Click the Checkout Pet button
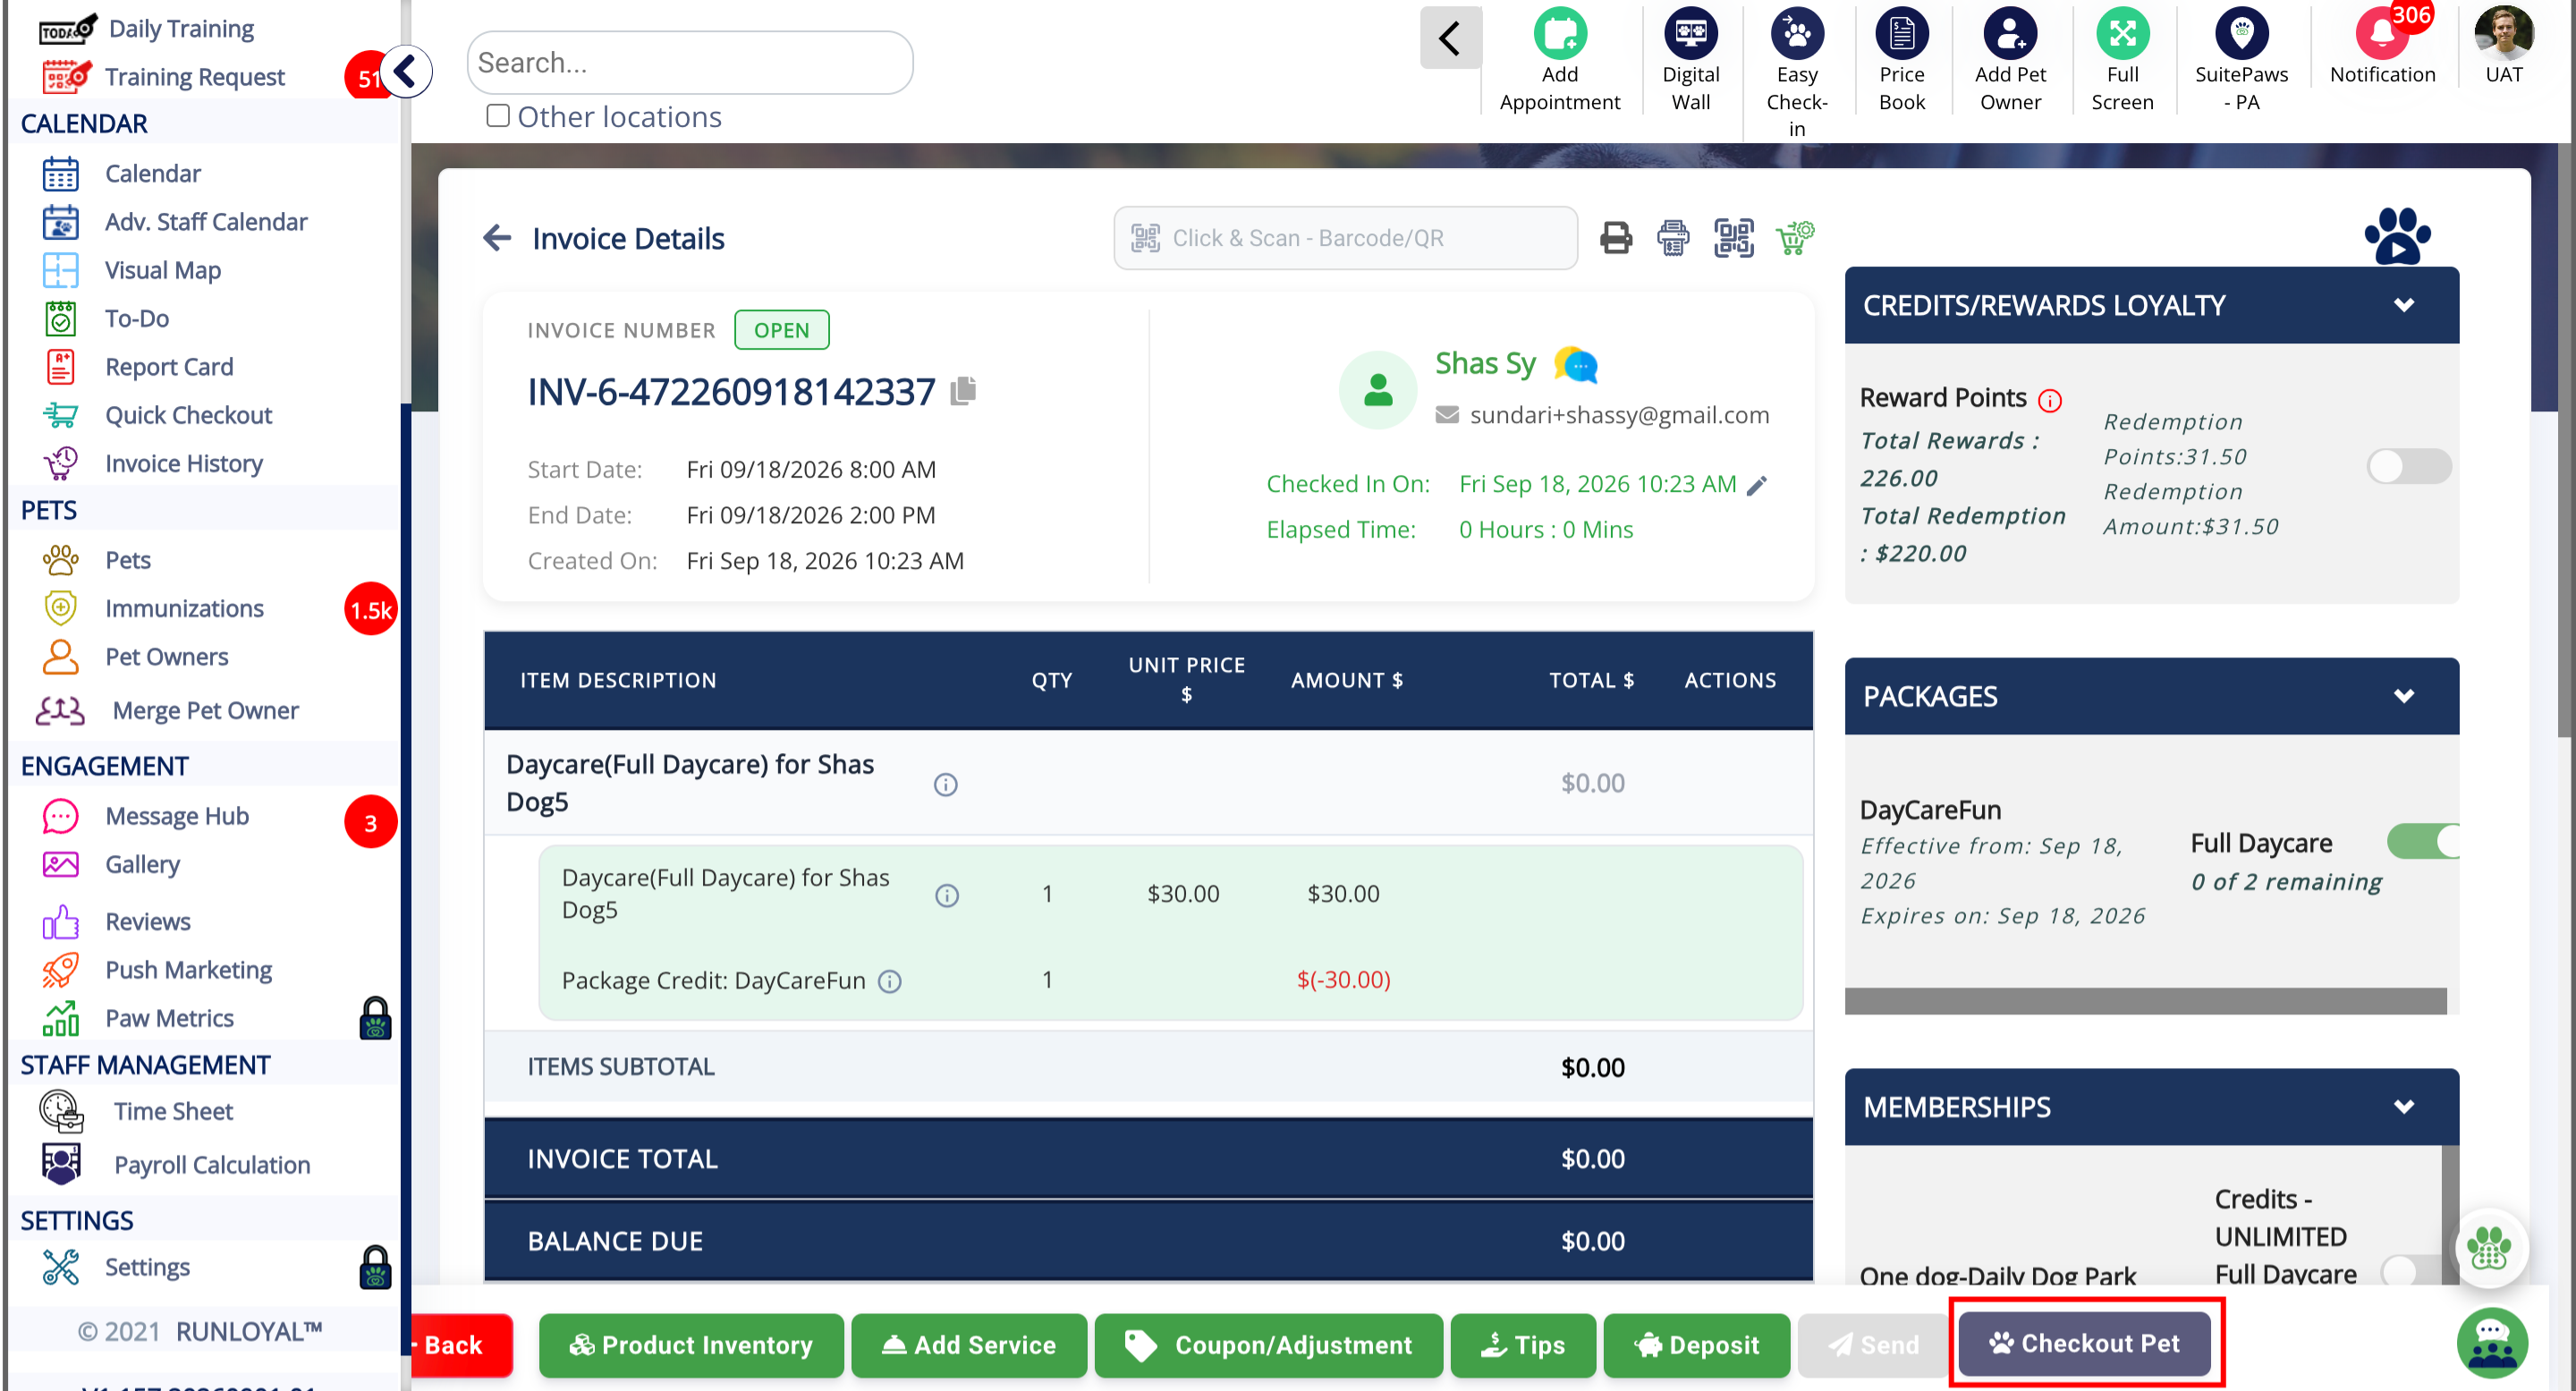Image resolution: width=2576 pixels, height=1391 pixels. click(2085, 1343)
